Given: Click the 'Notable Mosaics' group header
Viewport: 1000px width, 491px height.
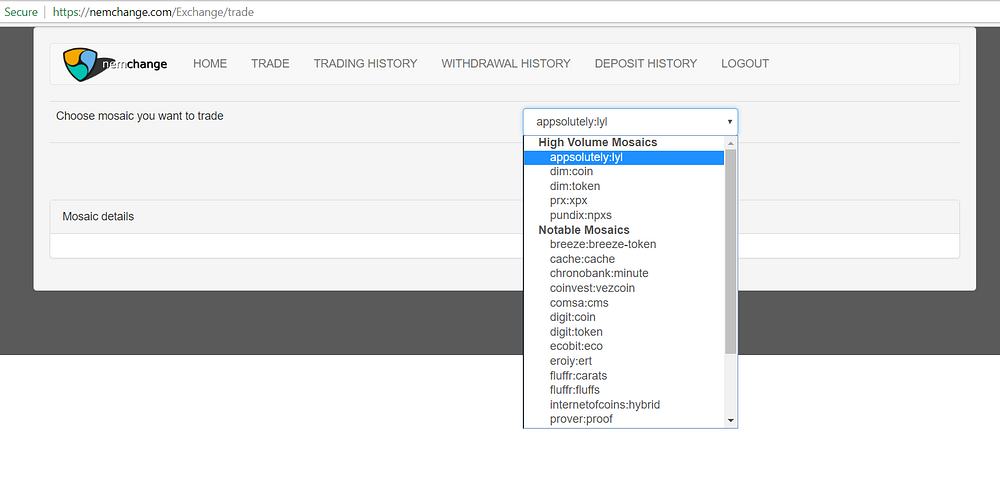Looking at the screenshot, I should pyautogui.click(x=584, y=230).
